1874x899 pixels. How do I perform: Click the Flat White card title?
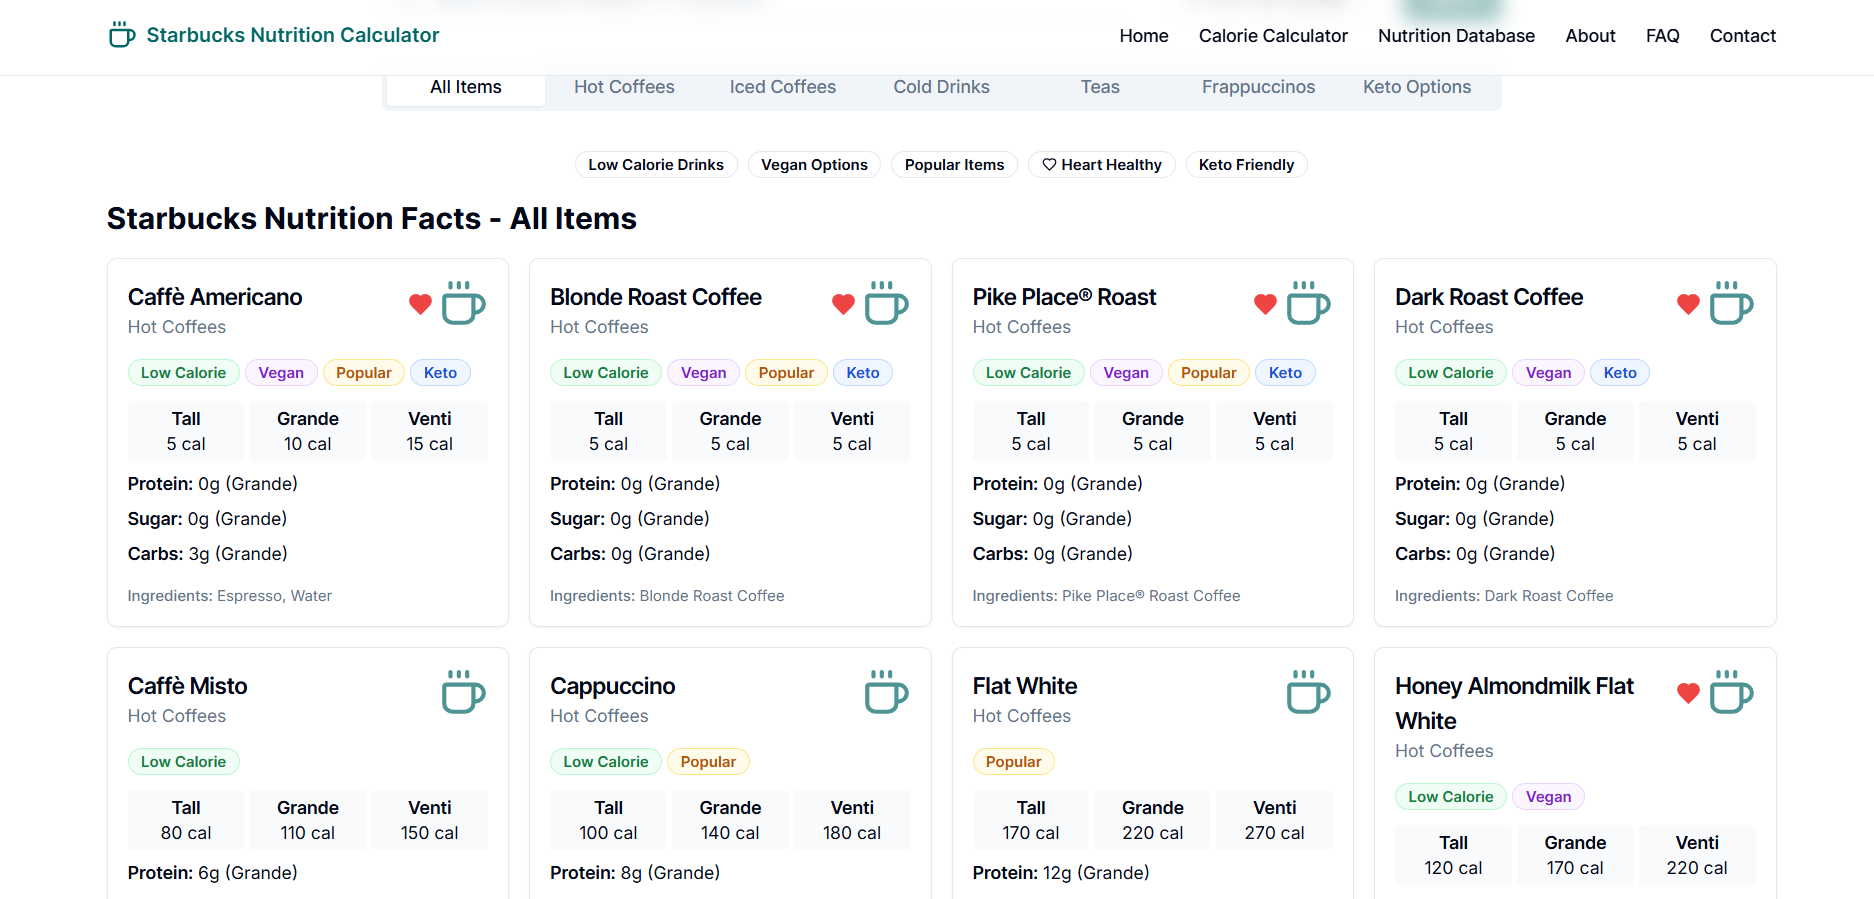pos(1025,686)
